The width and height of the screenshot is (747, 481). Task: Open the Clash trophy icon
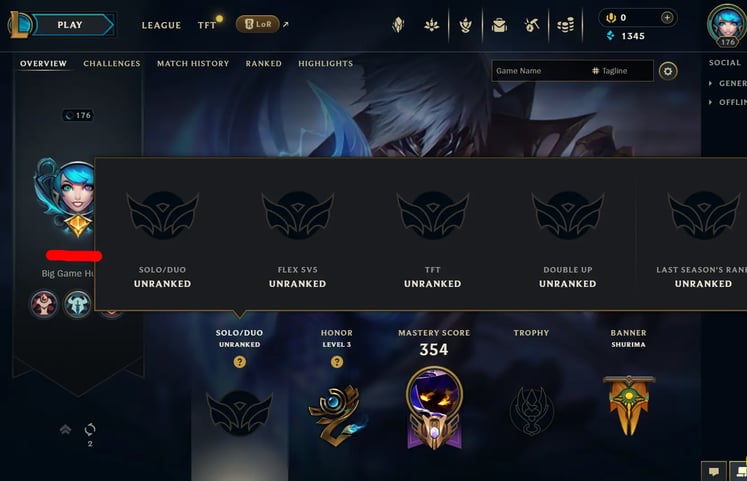[x=465, y=25]
